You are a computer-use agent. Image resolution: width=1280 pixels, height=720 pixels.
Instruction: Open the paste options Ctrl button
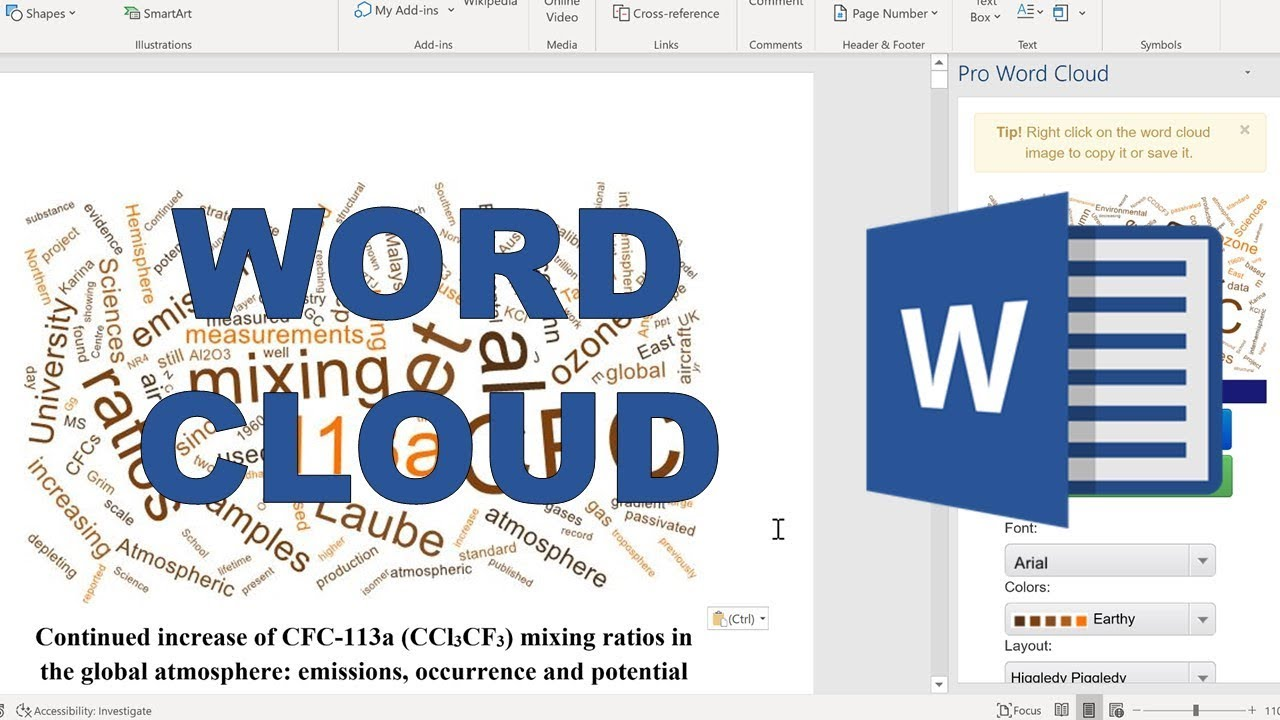point(737,618)
